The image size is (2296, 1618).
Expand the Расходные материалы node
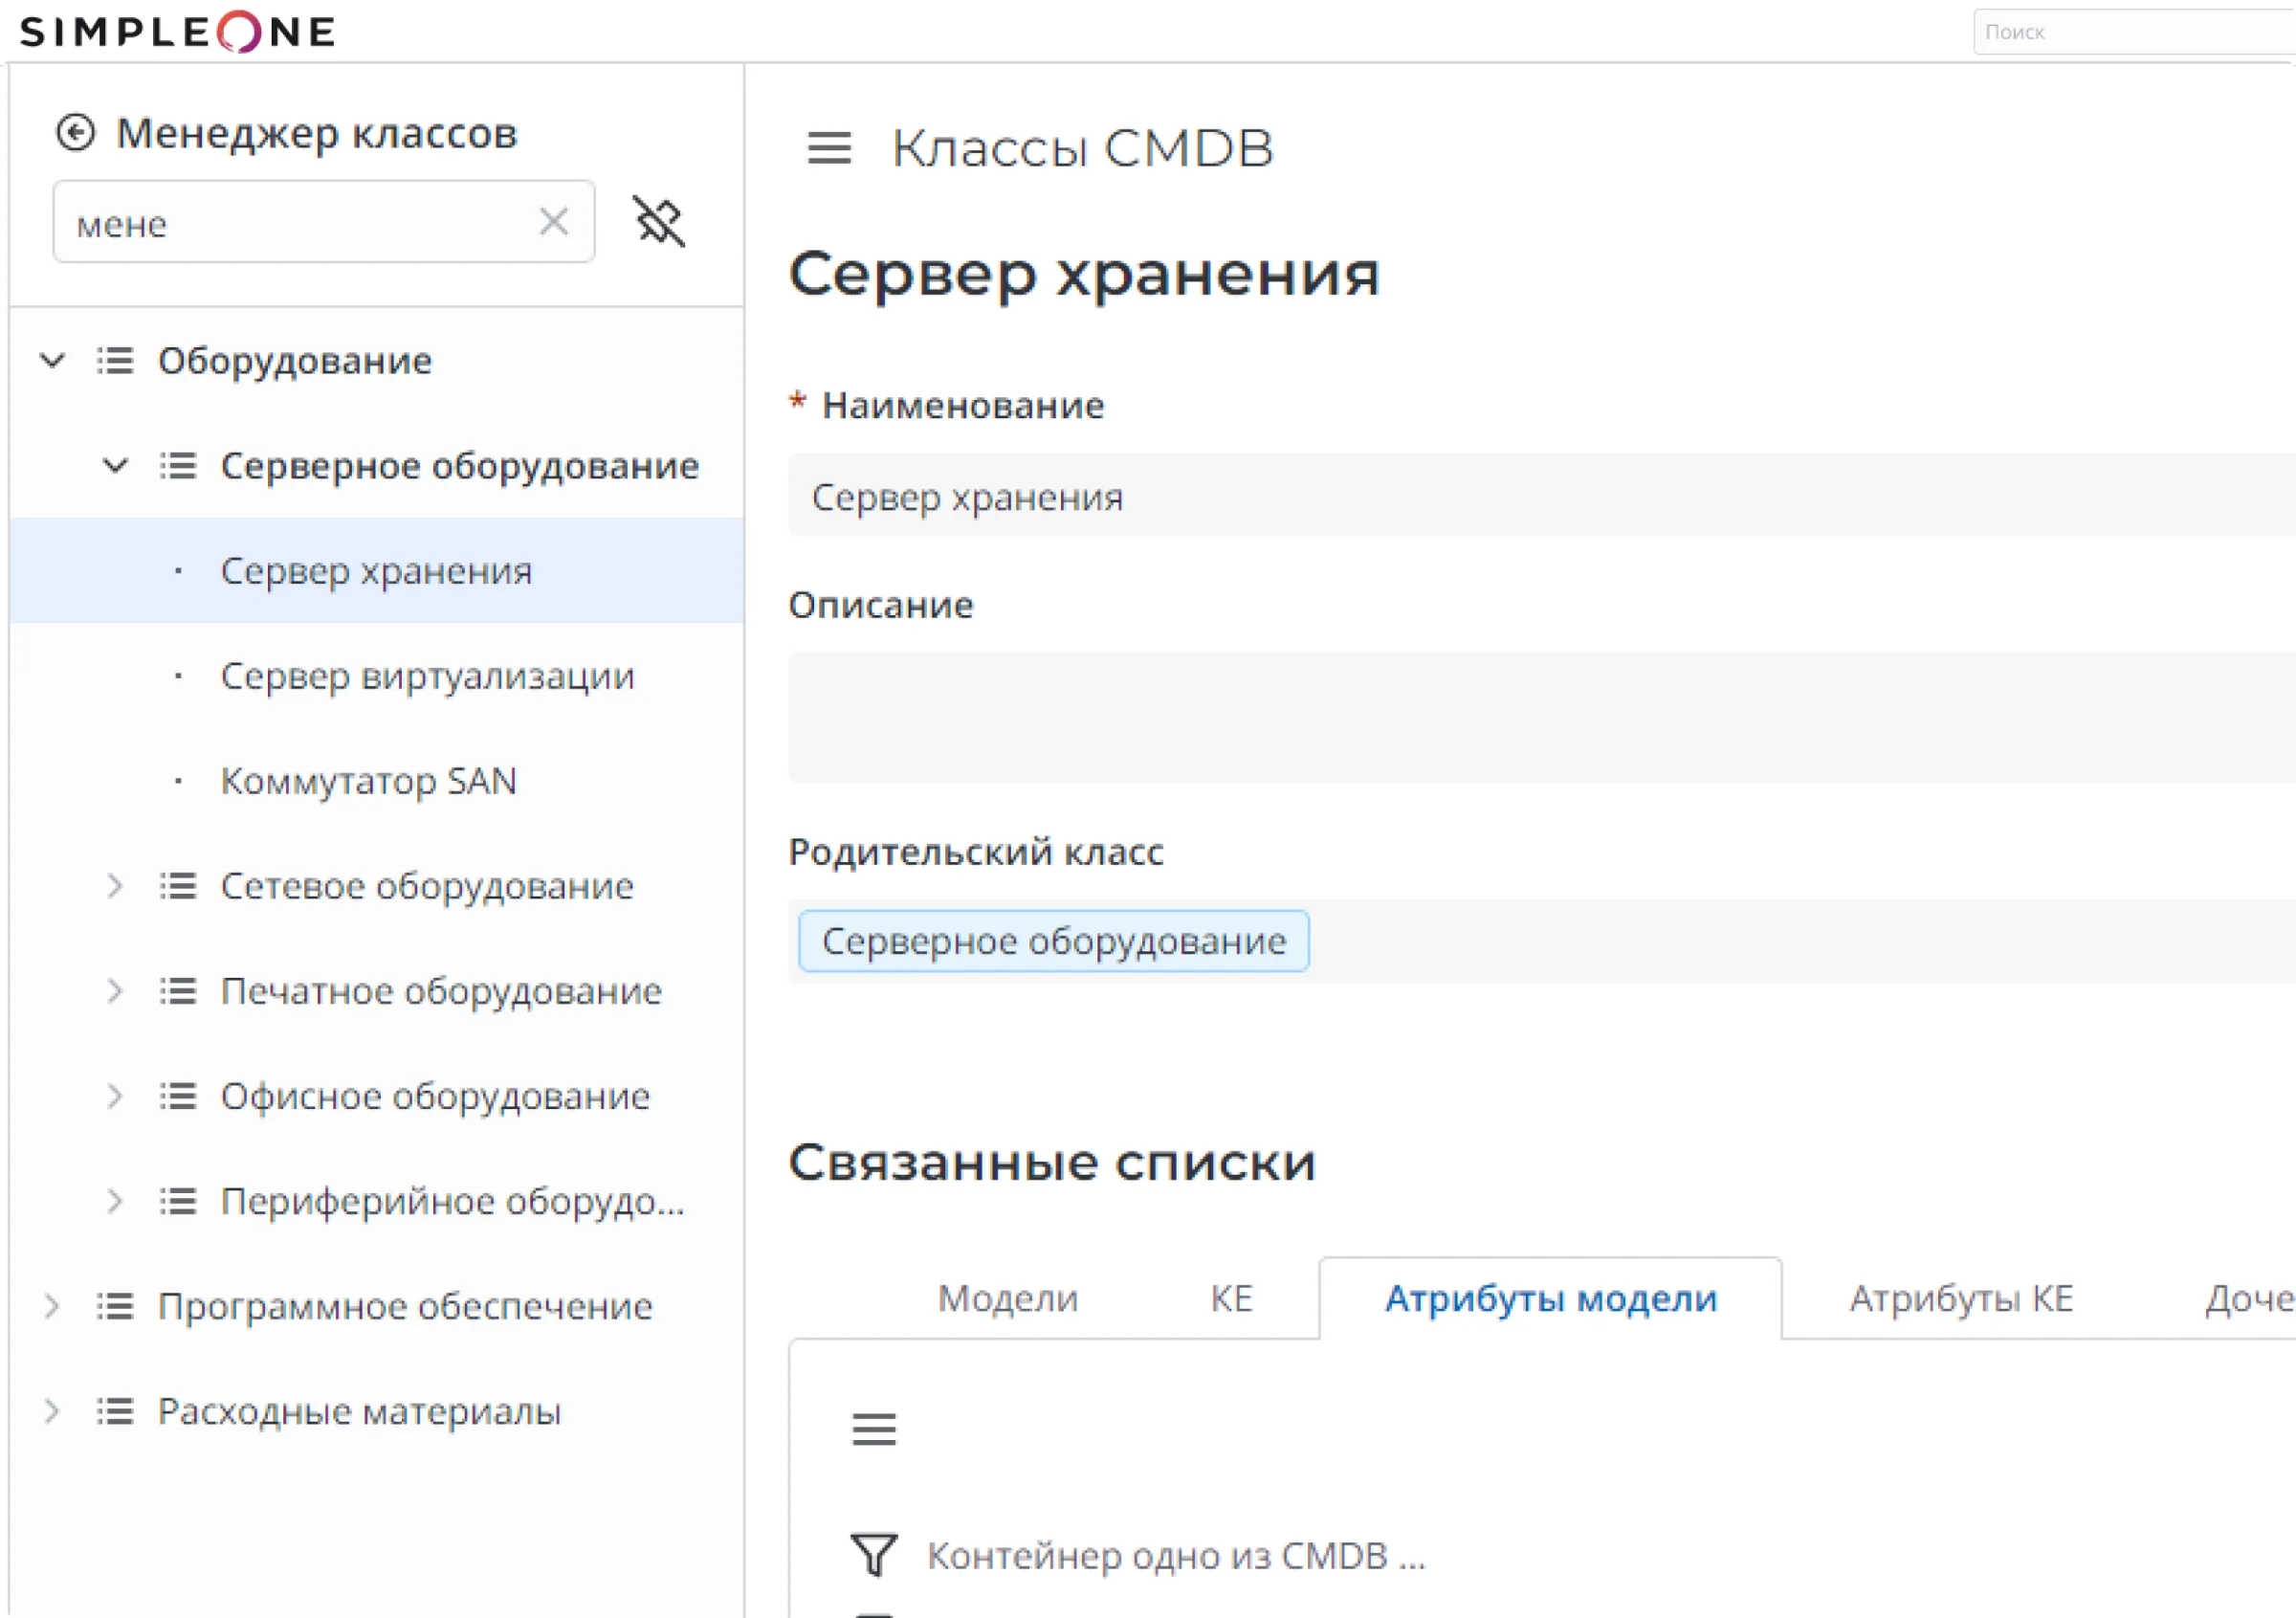52,1411
